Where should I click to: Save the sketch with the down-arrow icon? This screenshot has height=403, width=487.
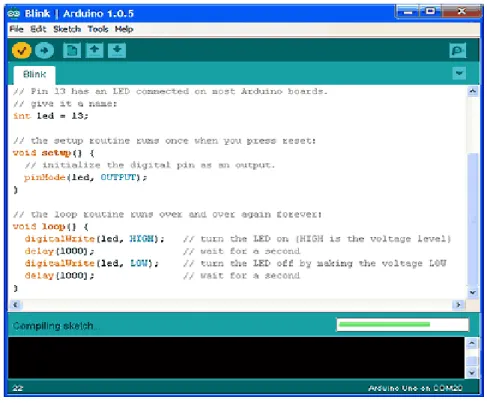point(117,50)
